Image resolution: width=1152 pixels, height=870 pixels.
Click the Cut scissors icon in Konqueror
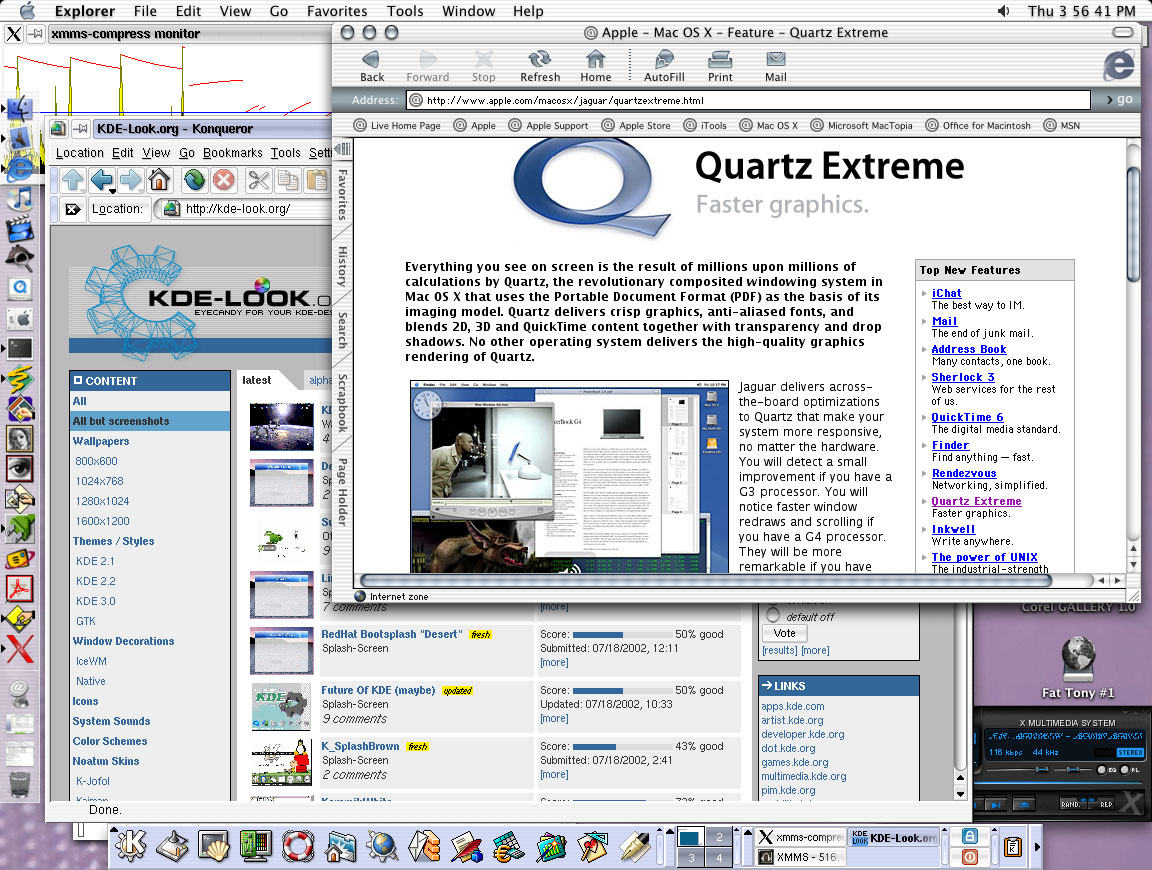(259, 179)
